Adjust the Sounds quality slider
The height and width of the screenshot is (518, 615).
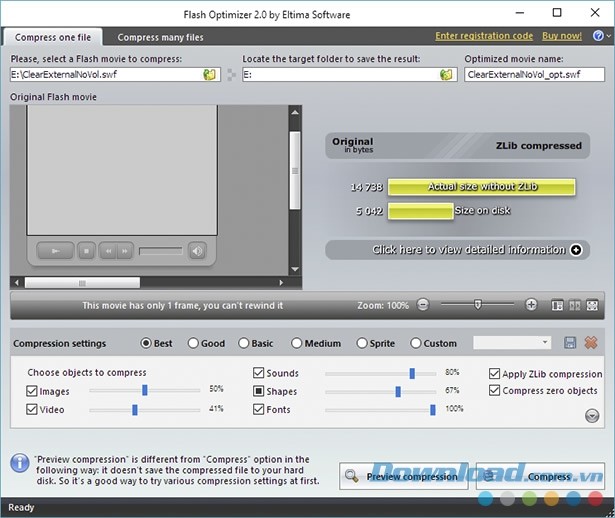pos(412,373)
